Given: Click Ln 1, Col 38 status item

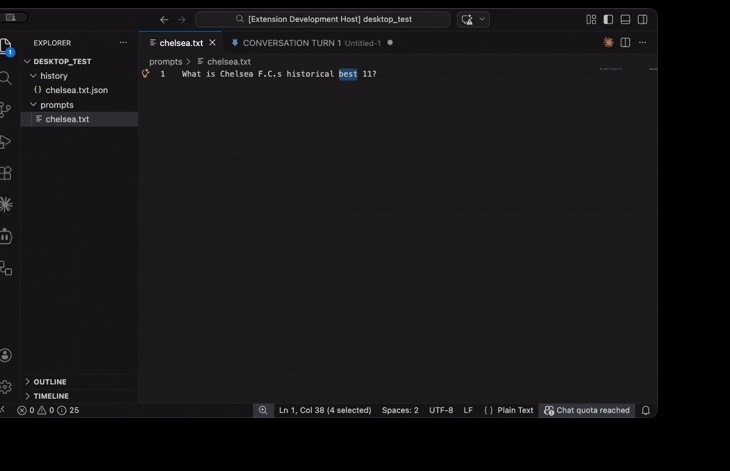Looking at the screenshot, I should click(325, 410).
